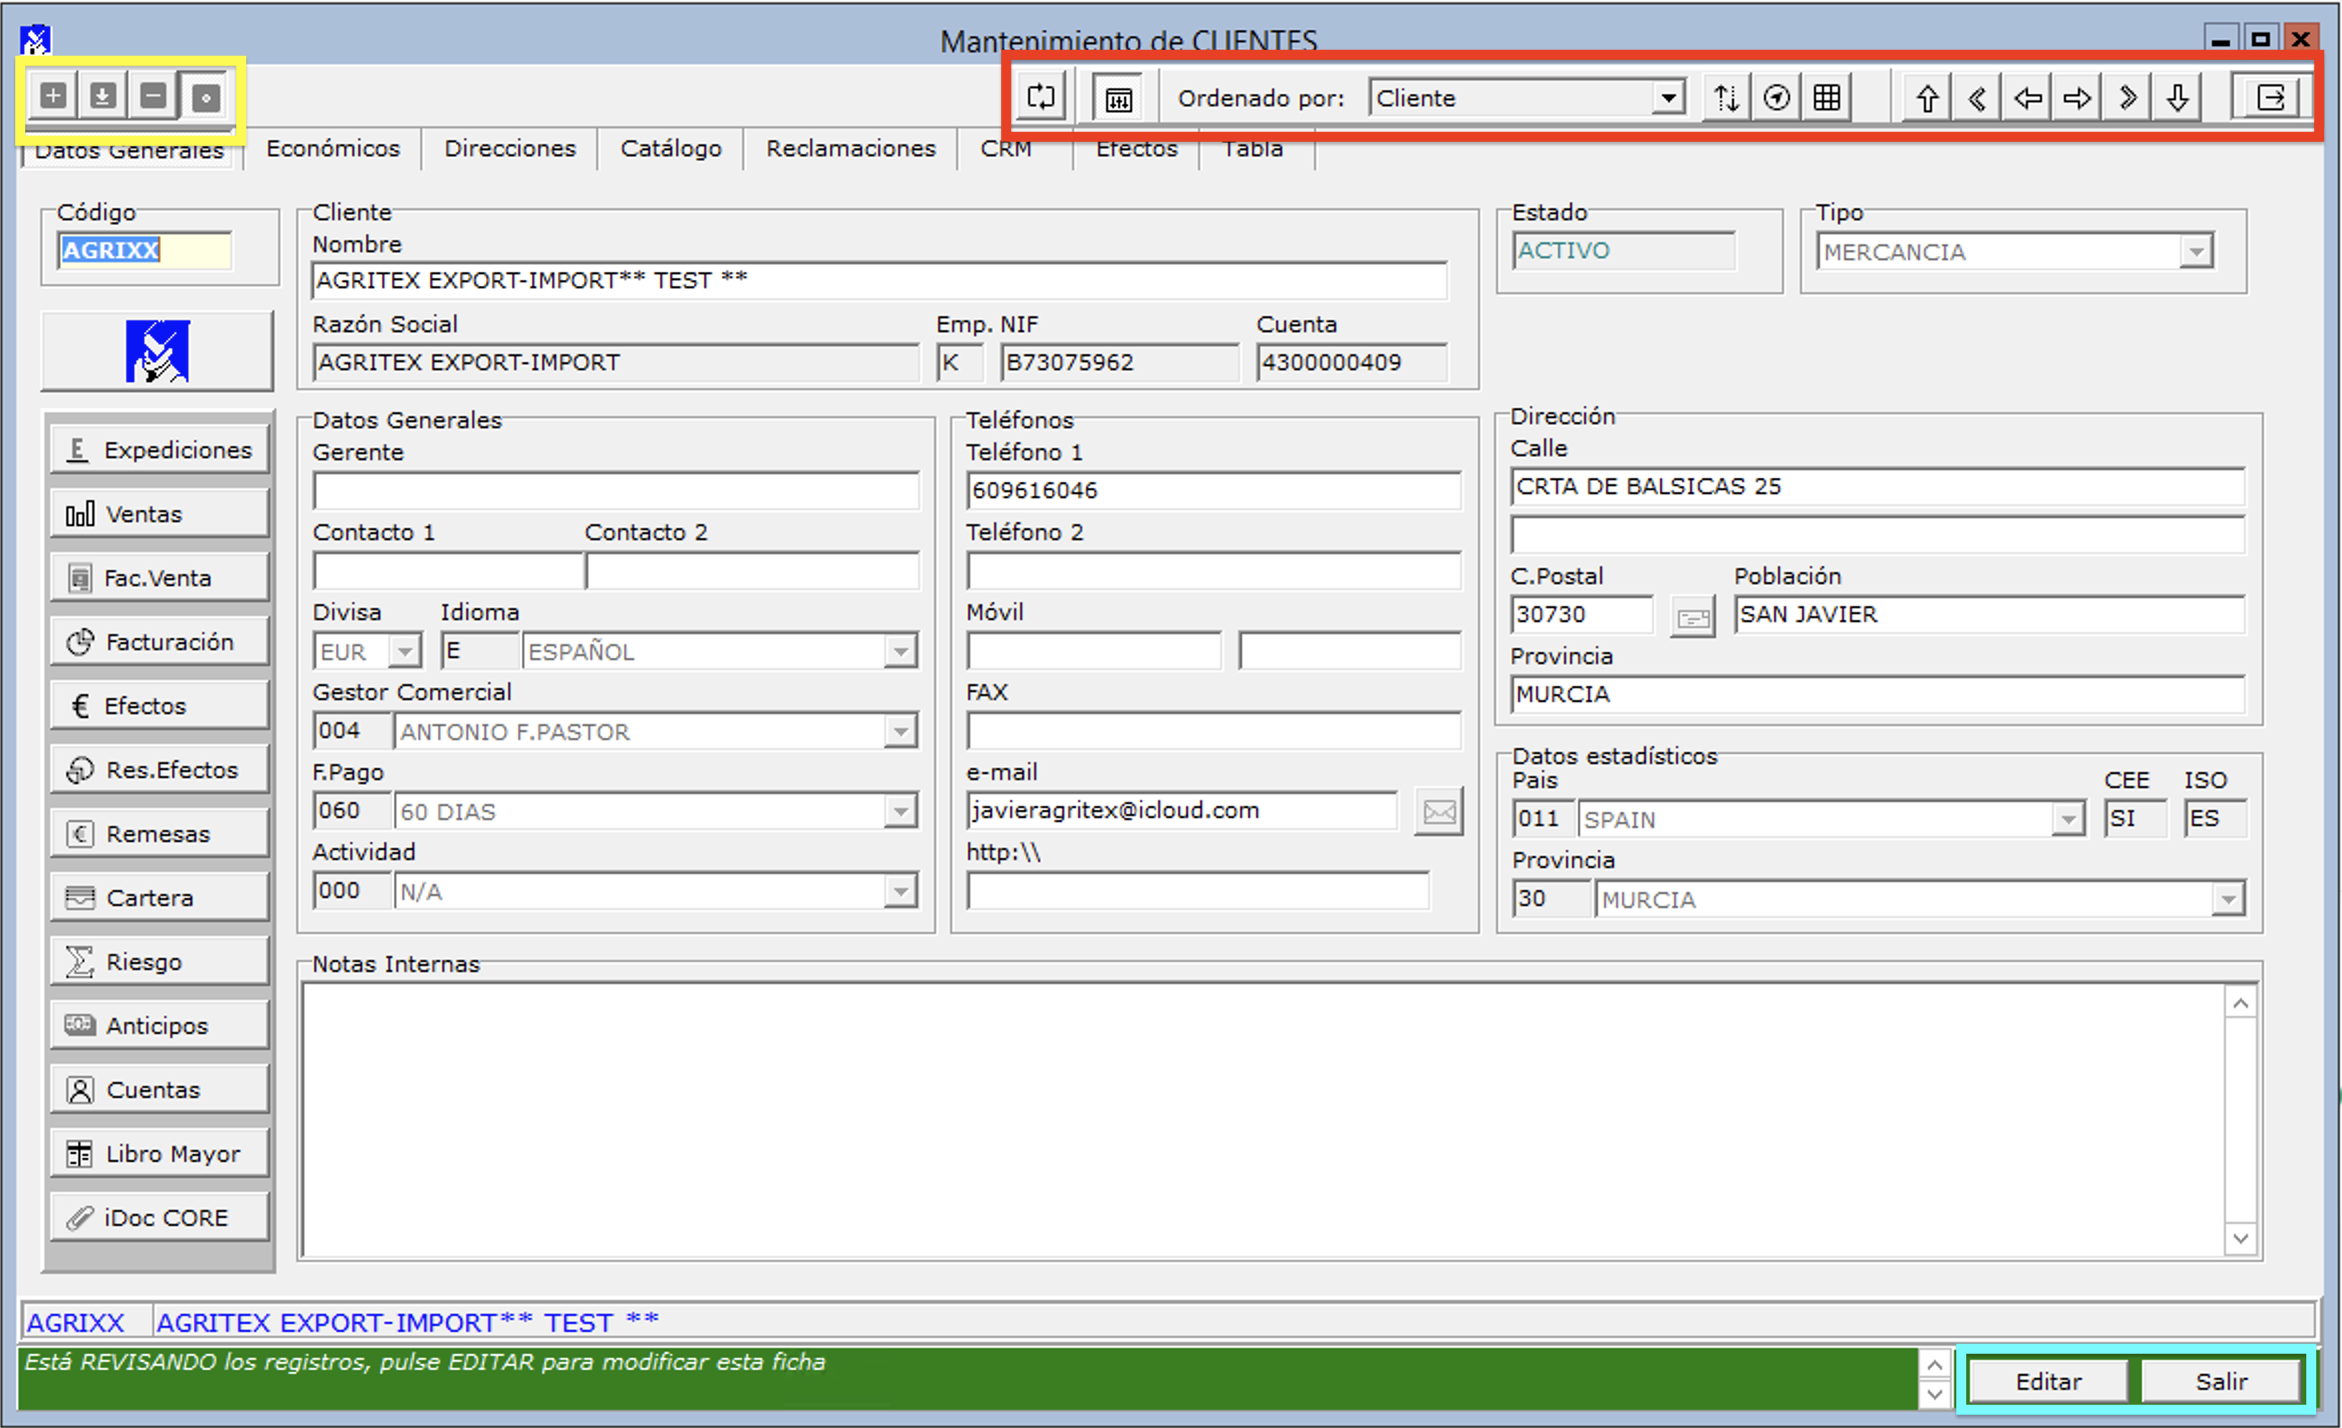Click into the Notas Internas text area
Viewport: 2342px width, 1428px height.
(x=1260, y=1120)
